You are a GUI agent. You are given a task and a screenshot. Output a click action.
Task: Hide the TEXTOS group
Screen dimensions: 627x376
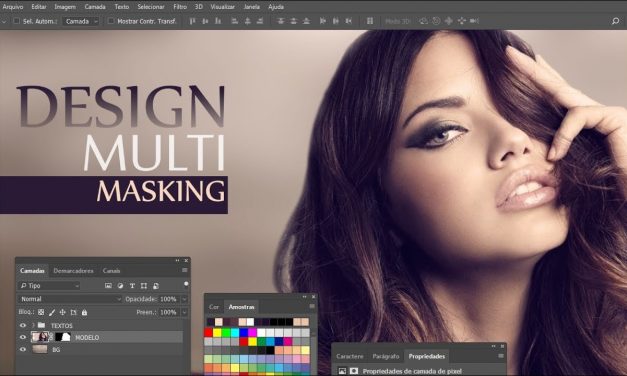[x=23, y=326]
